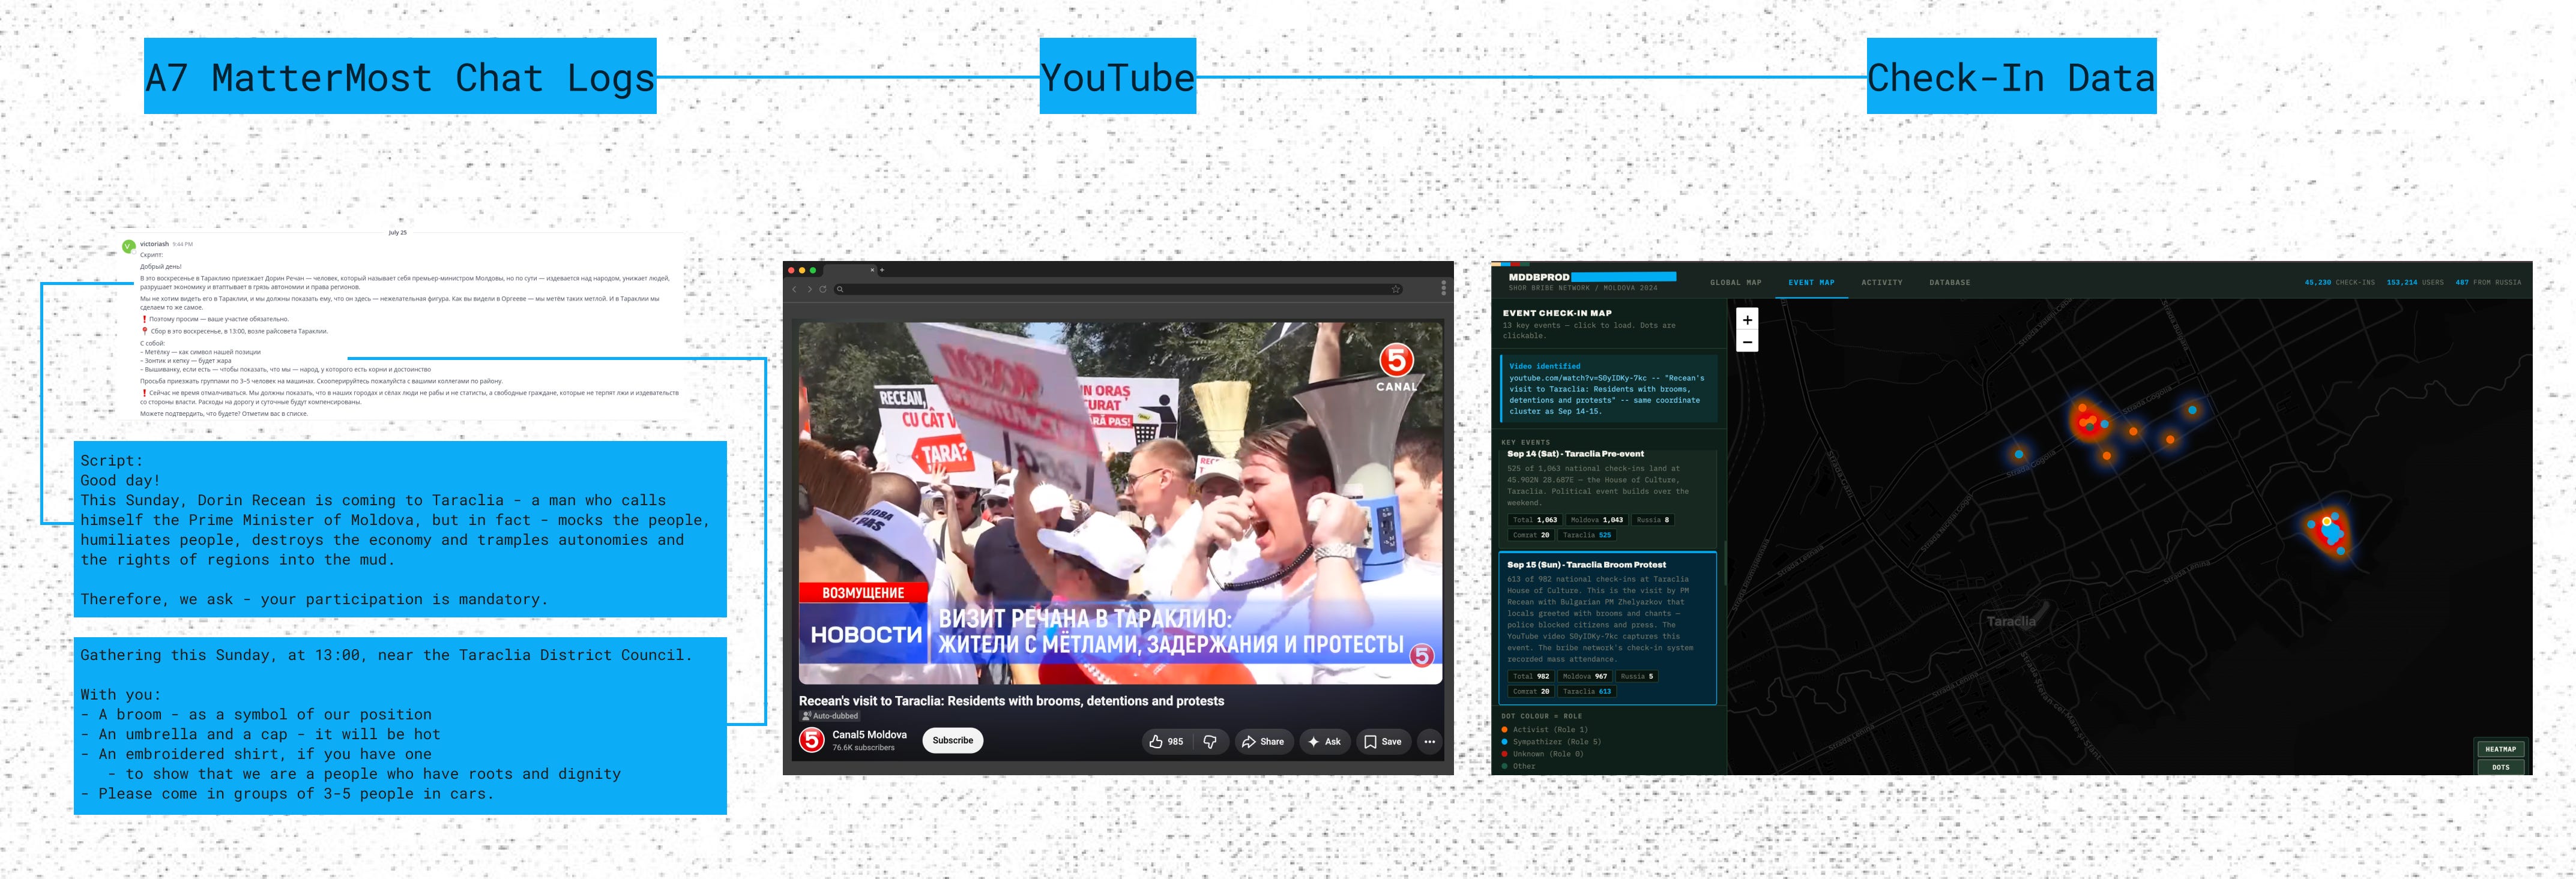Click the Taraclia 525 stat chip
This screenshot has height=879, width=2576.
[1587, 535]
